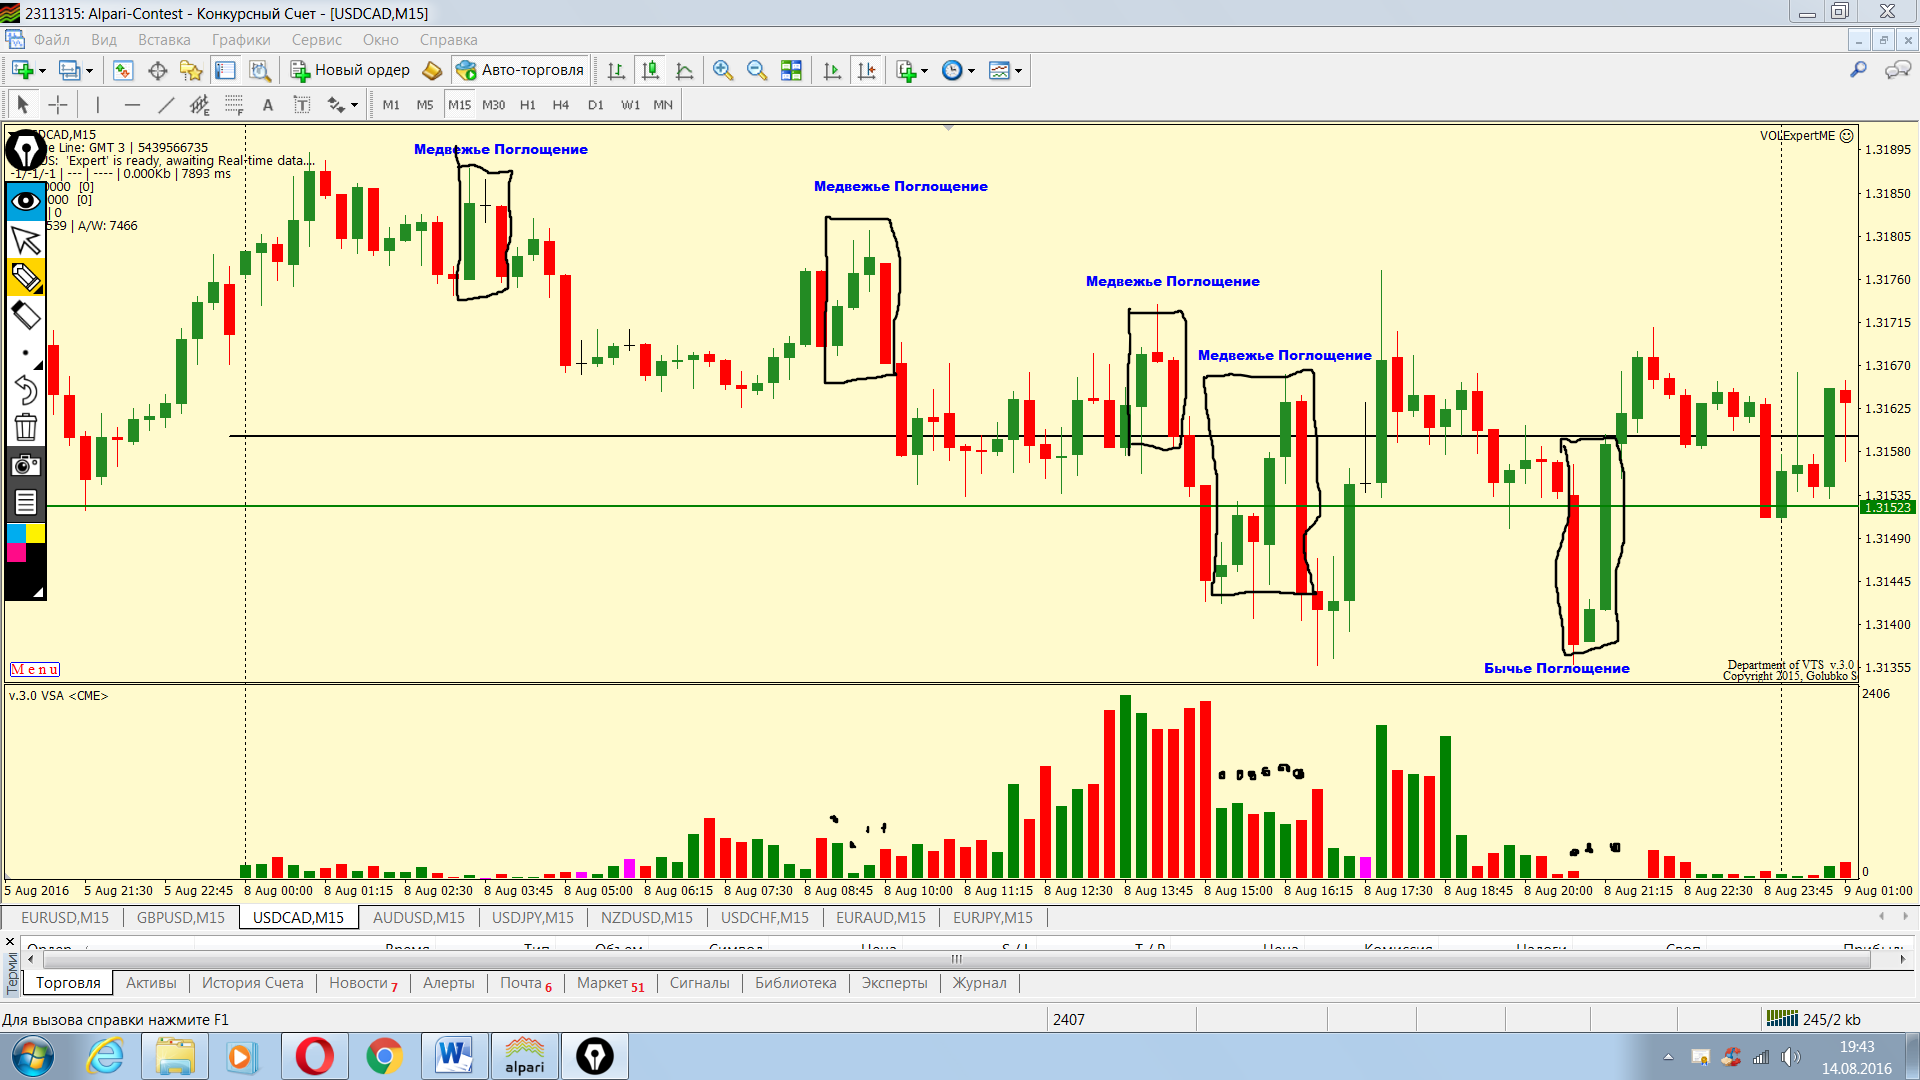Switch to the EURUSD,M15 chart tab
Screen dimensions: 1920x1080
[64, 917]
